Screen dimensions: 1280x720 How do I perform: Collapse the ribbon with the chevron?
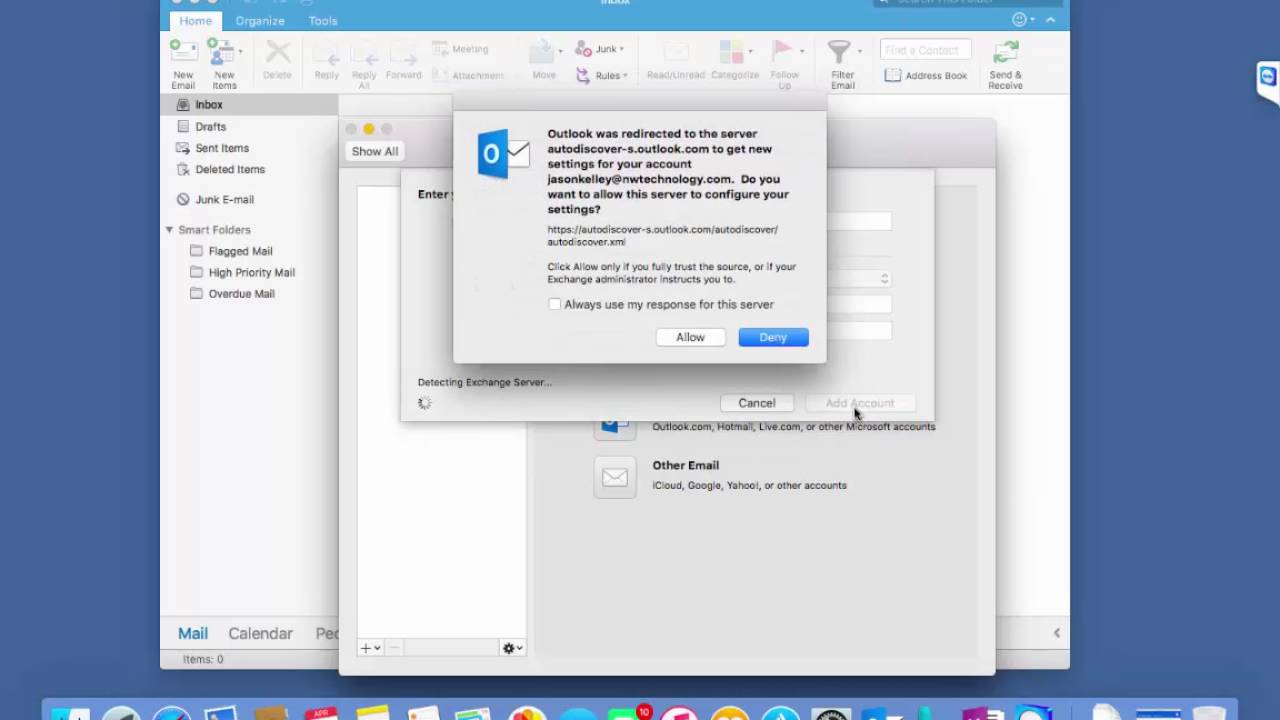click(1050, 20)
